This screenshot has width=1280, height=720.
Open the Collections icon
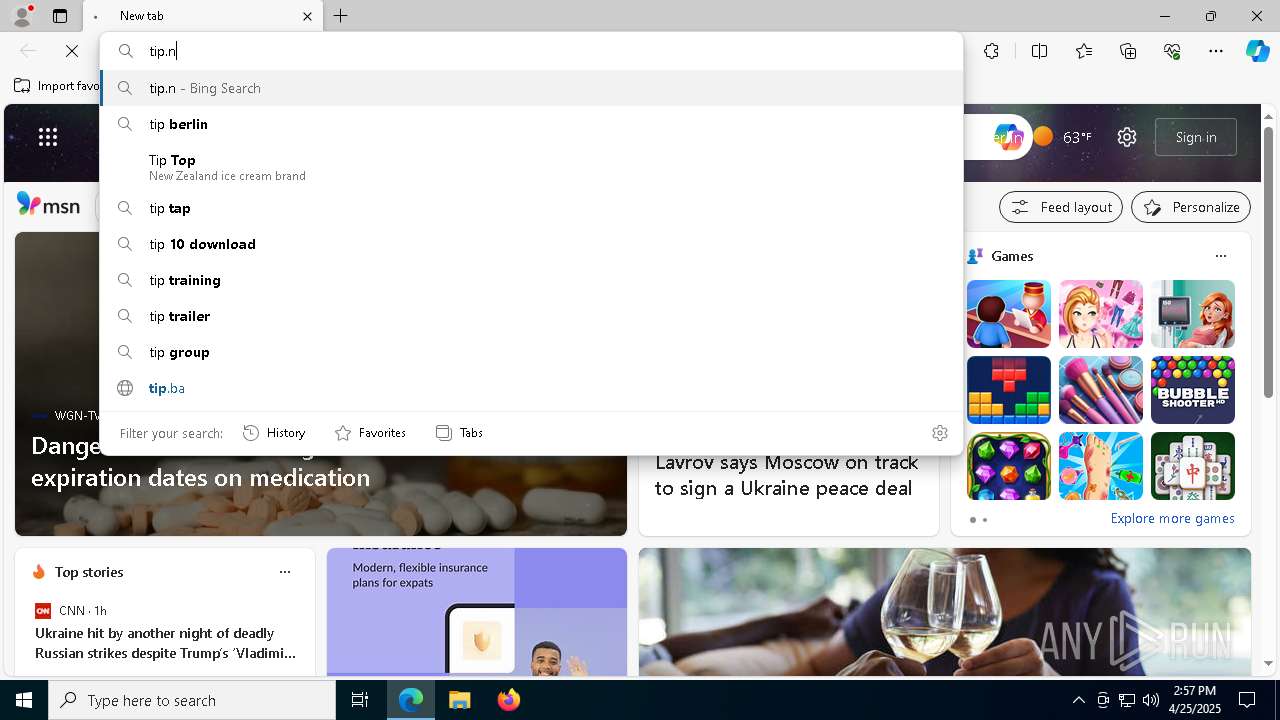(x=1128, y=51)
